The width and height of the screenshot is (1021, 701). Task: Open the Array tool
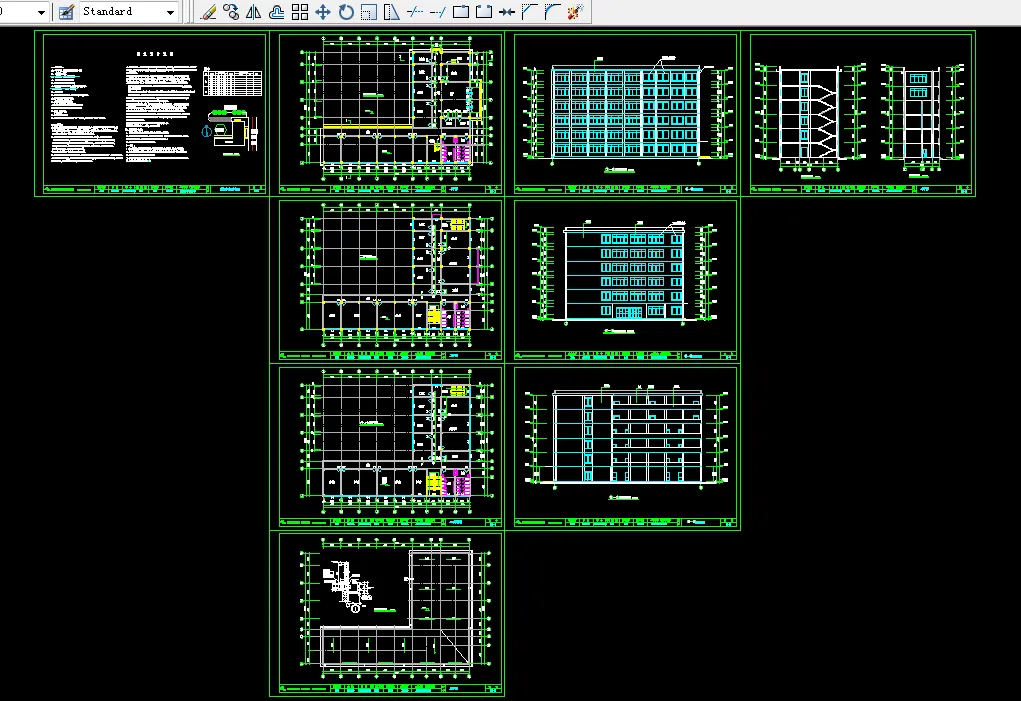[300, 12]
